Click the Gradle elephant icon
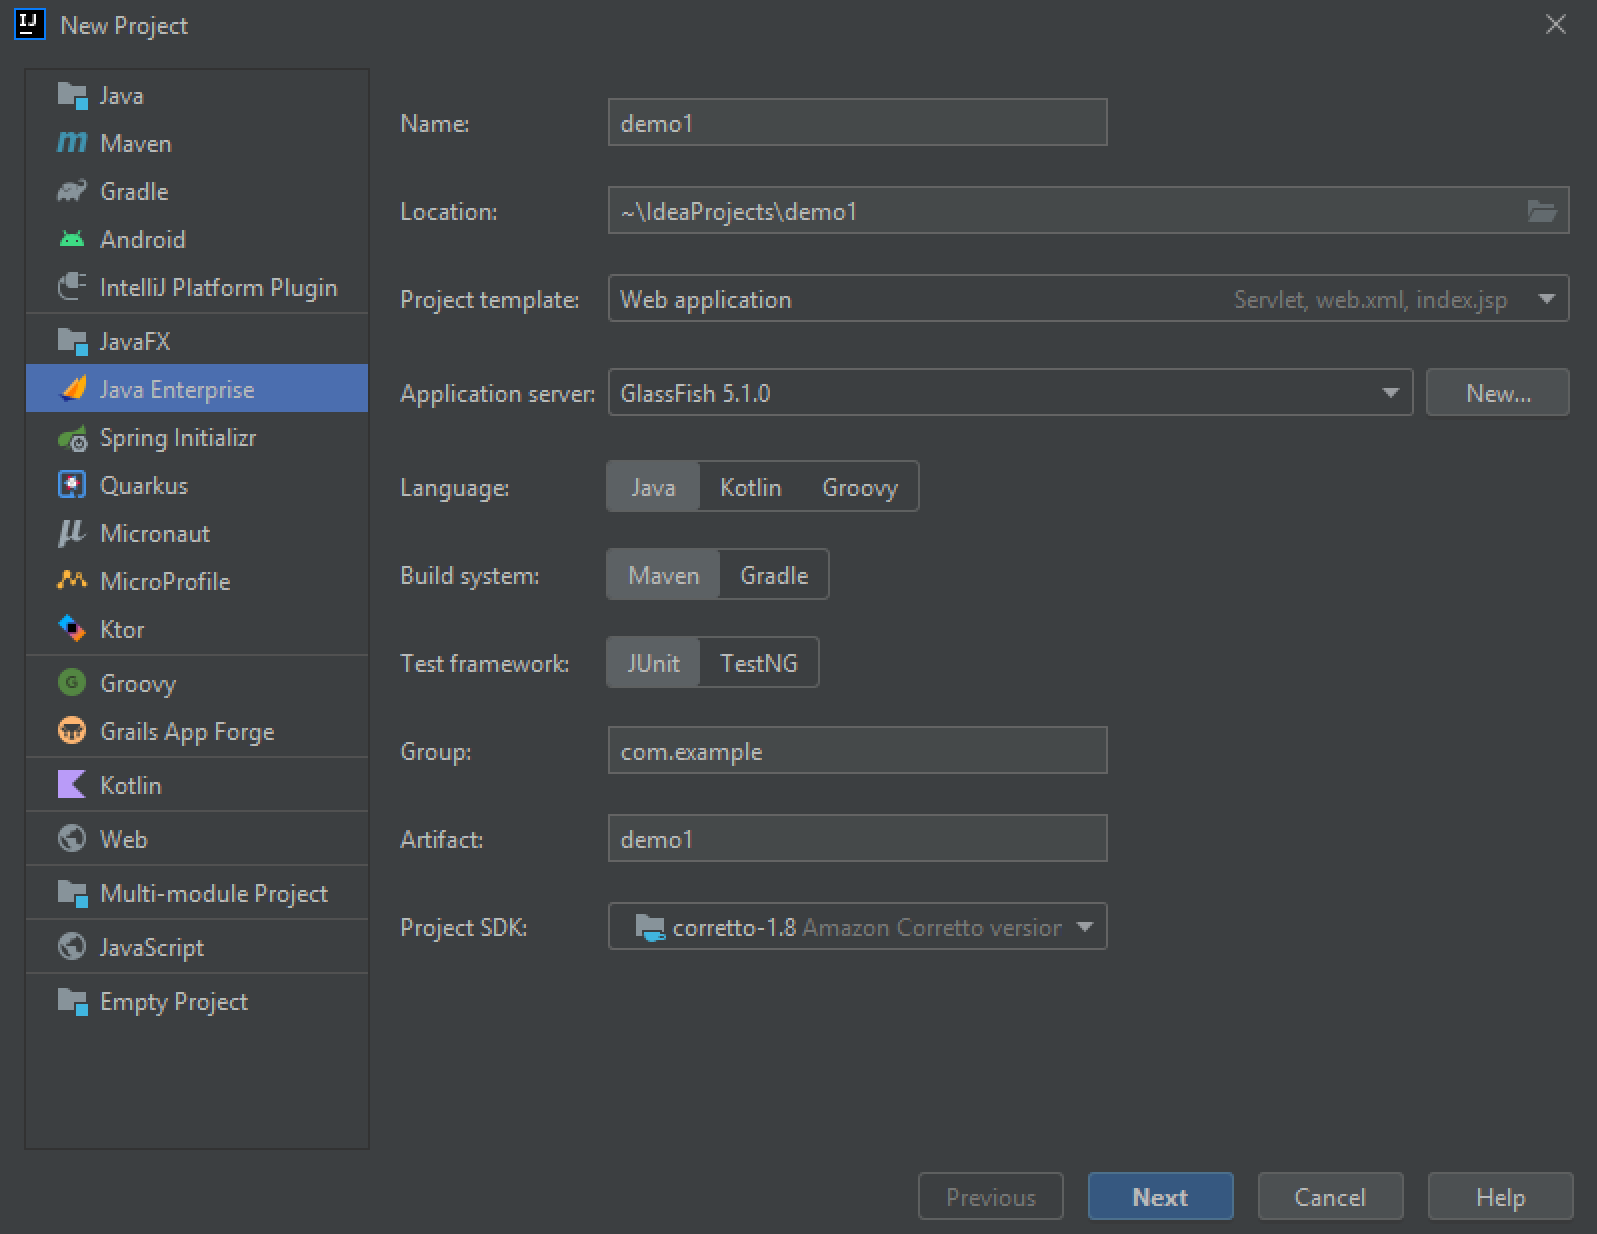The image size is (1597, 1234). tap(72, 191)
